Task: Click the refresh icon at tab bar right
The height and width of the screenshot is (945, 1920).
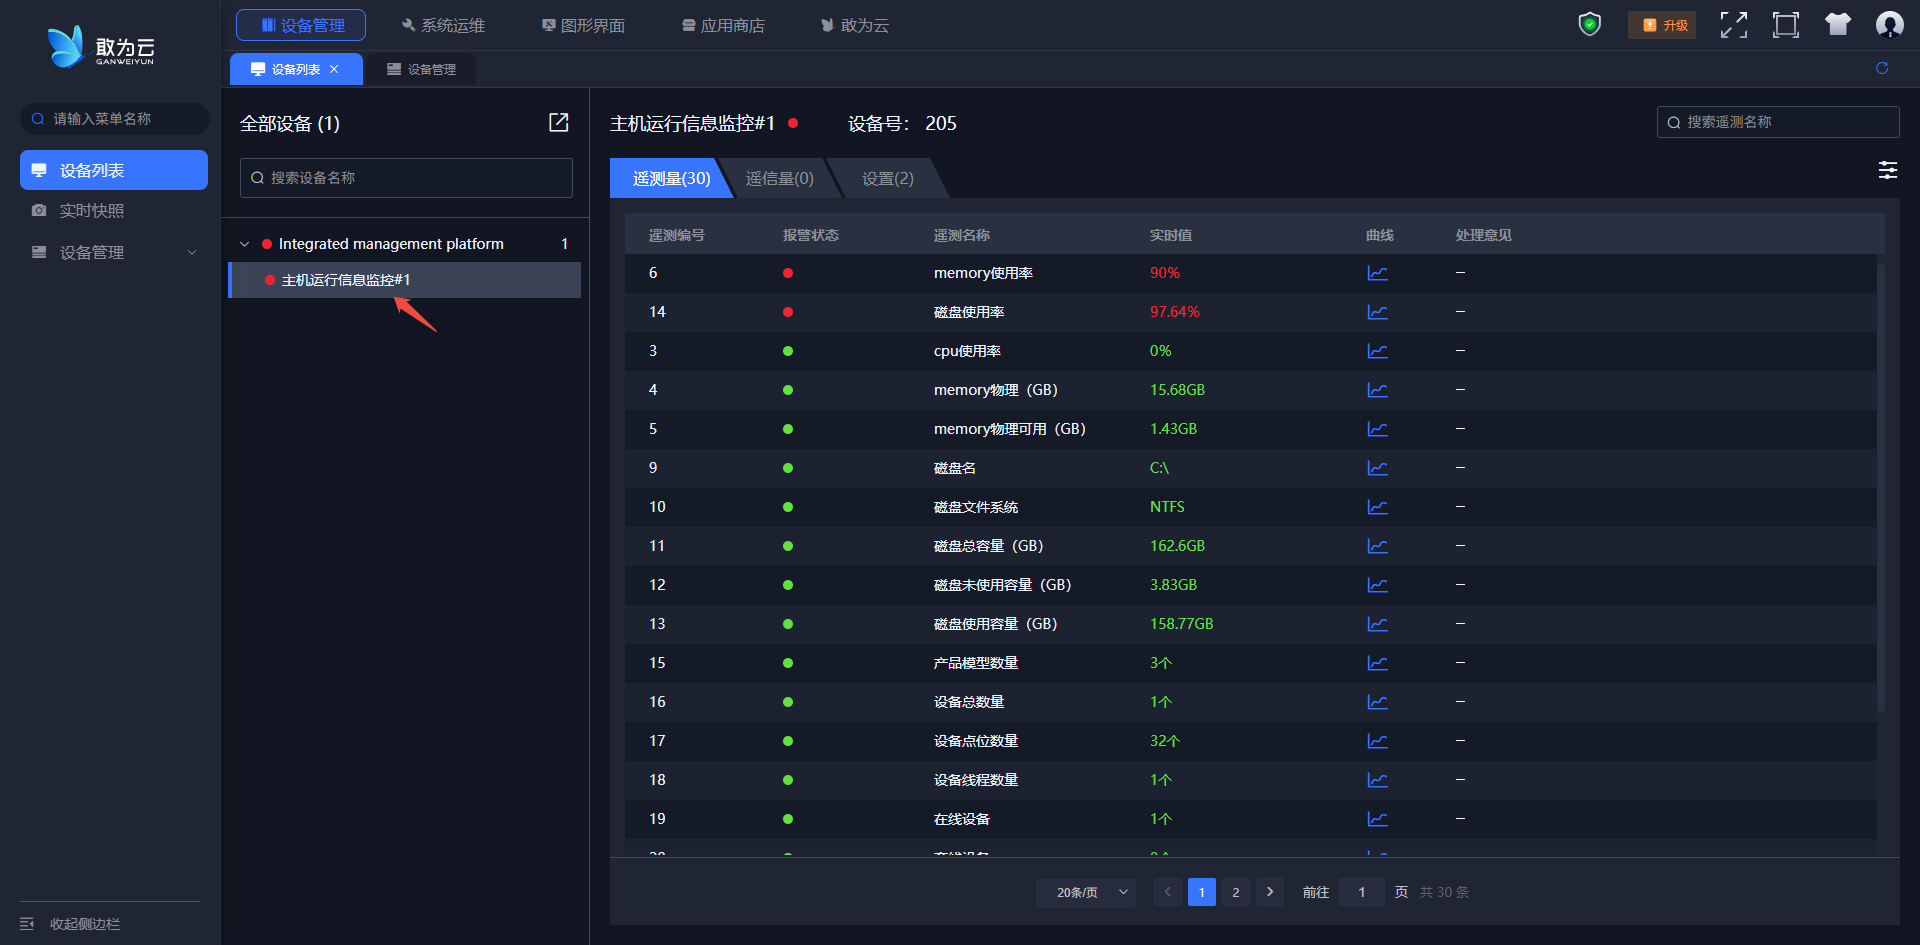Action: point(1882,68)
